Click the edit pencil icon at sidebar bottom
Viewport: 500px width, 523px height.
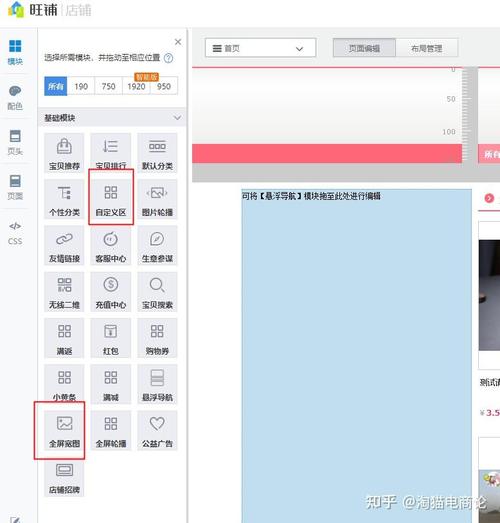click(15, 520)
